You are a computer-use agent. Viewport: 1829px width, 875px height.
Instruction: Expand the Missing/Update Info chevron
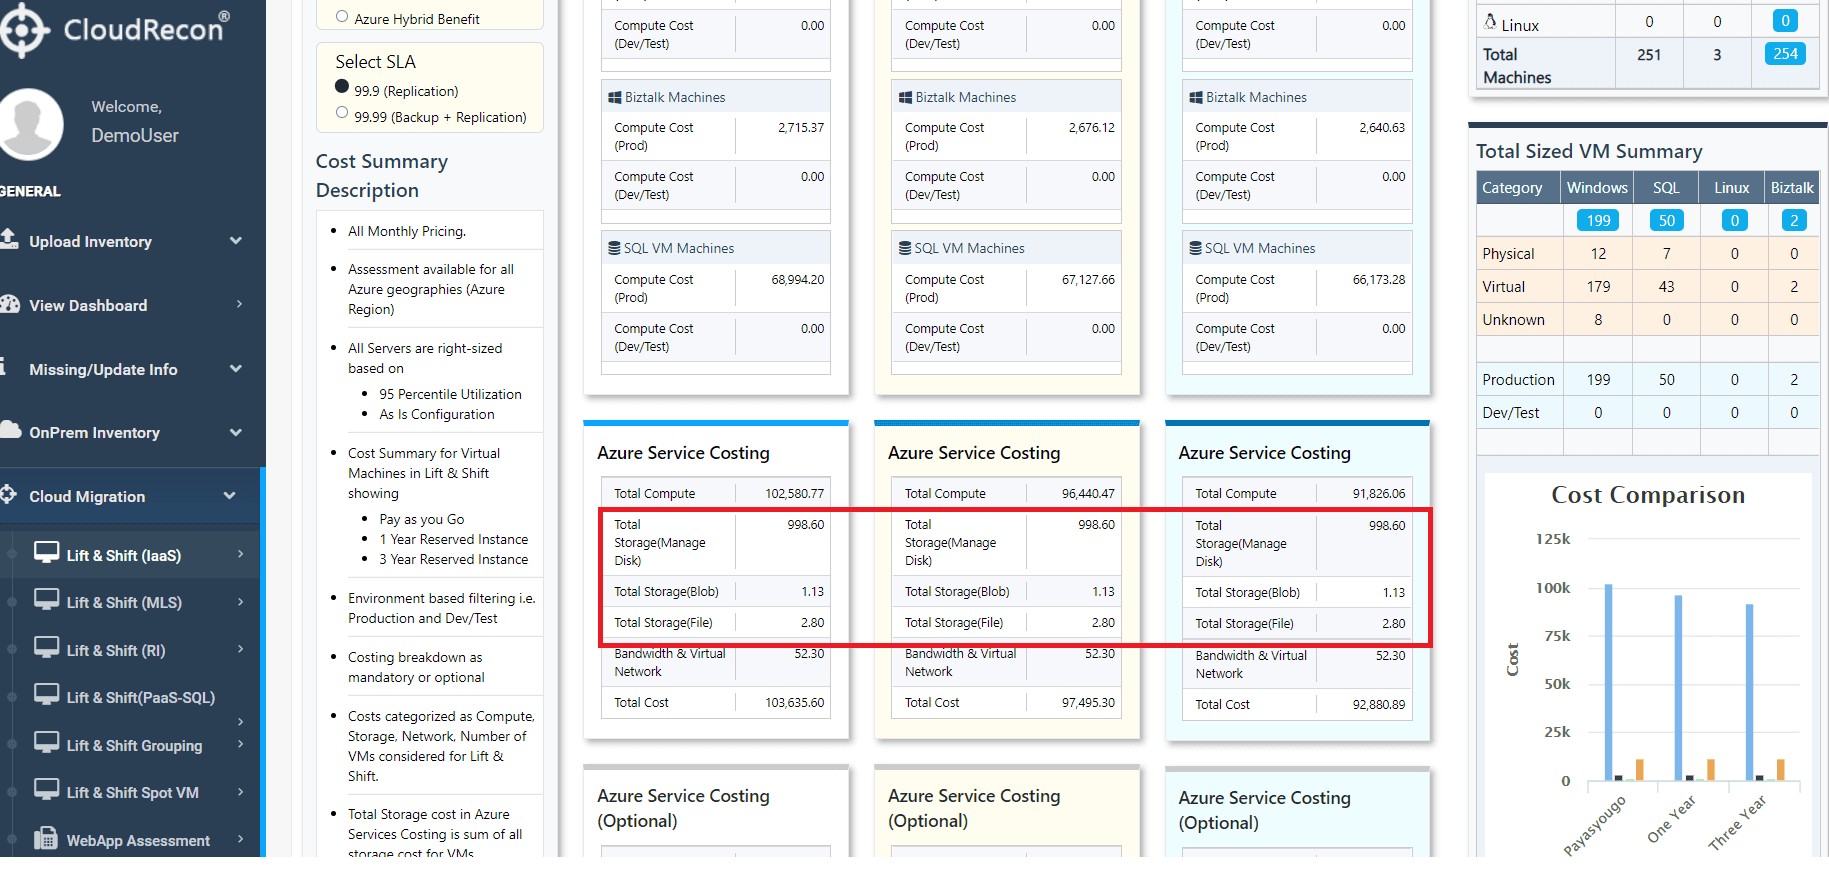tap(236, 369)
